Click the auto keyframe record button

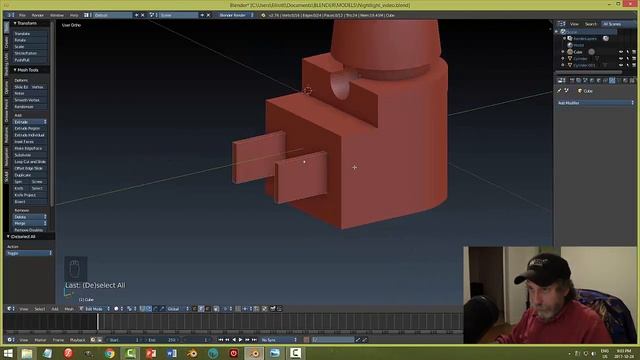(307, 340)
